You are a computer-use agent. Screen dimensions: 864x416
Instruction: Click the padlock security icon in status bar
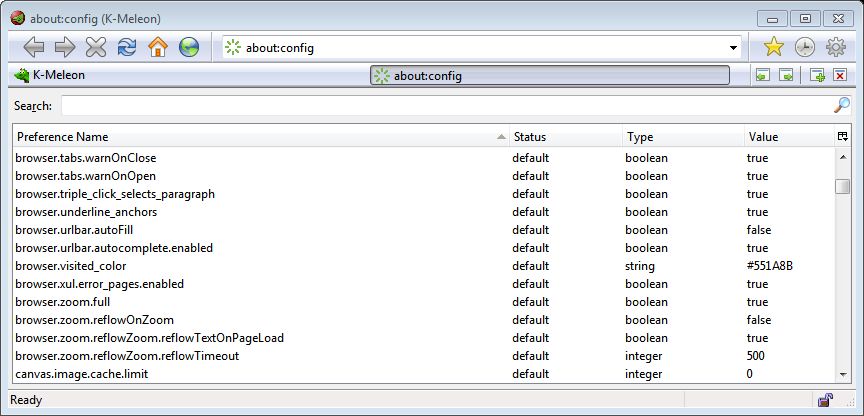point(825,399)
